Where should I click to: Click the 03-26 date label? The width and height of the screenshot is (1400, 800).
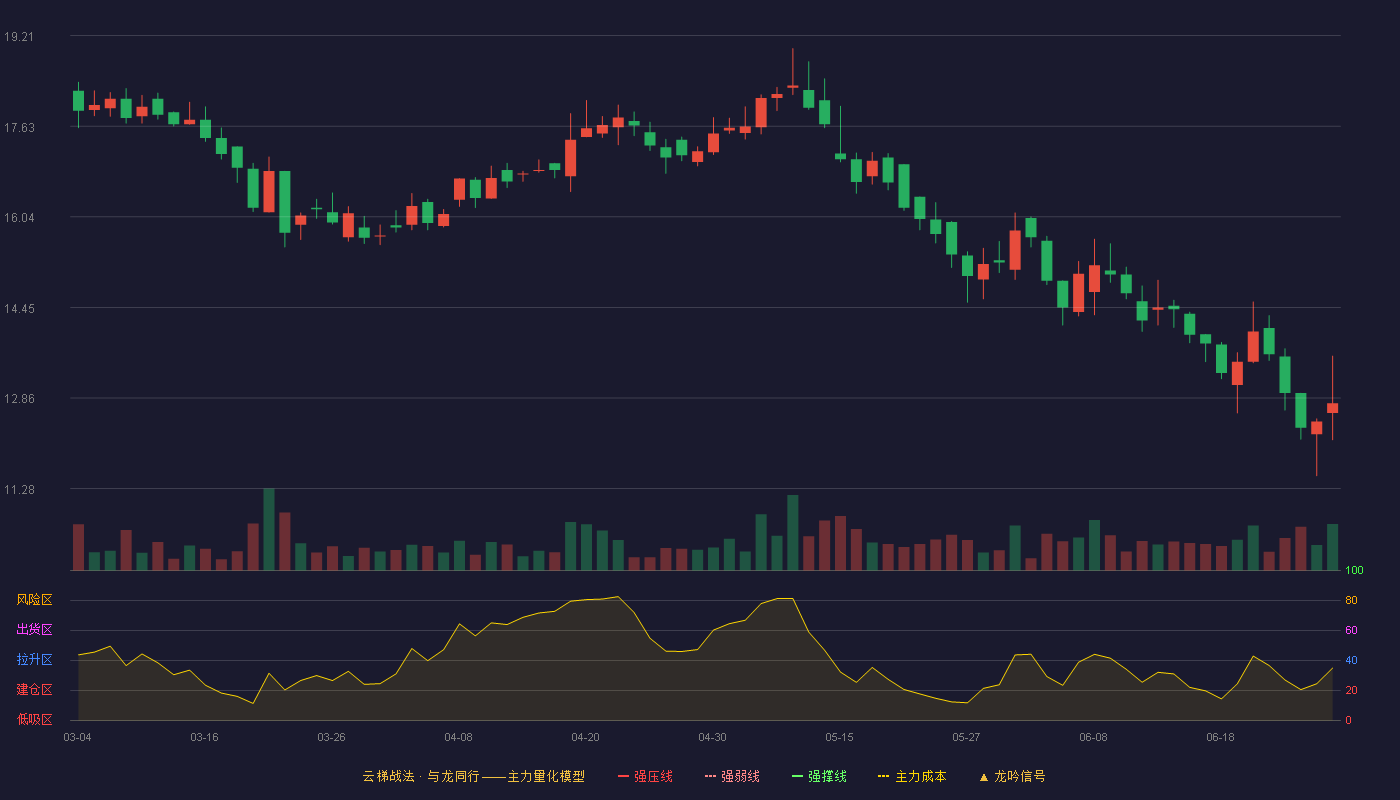point(331,737)
